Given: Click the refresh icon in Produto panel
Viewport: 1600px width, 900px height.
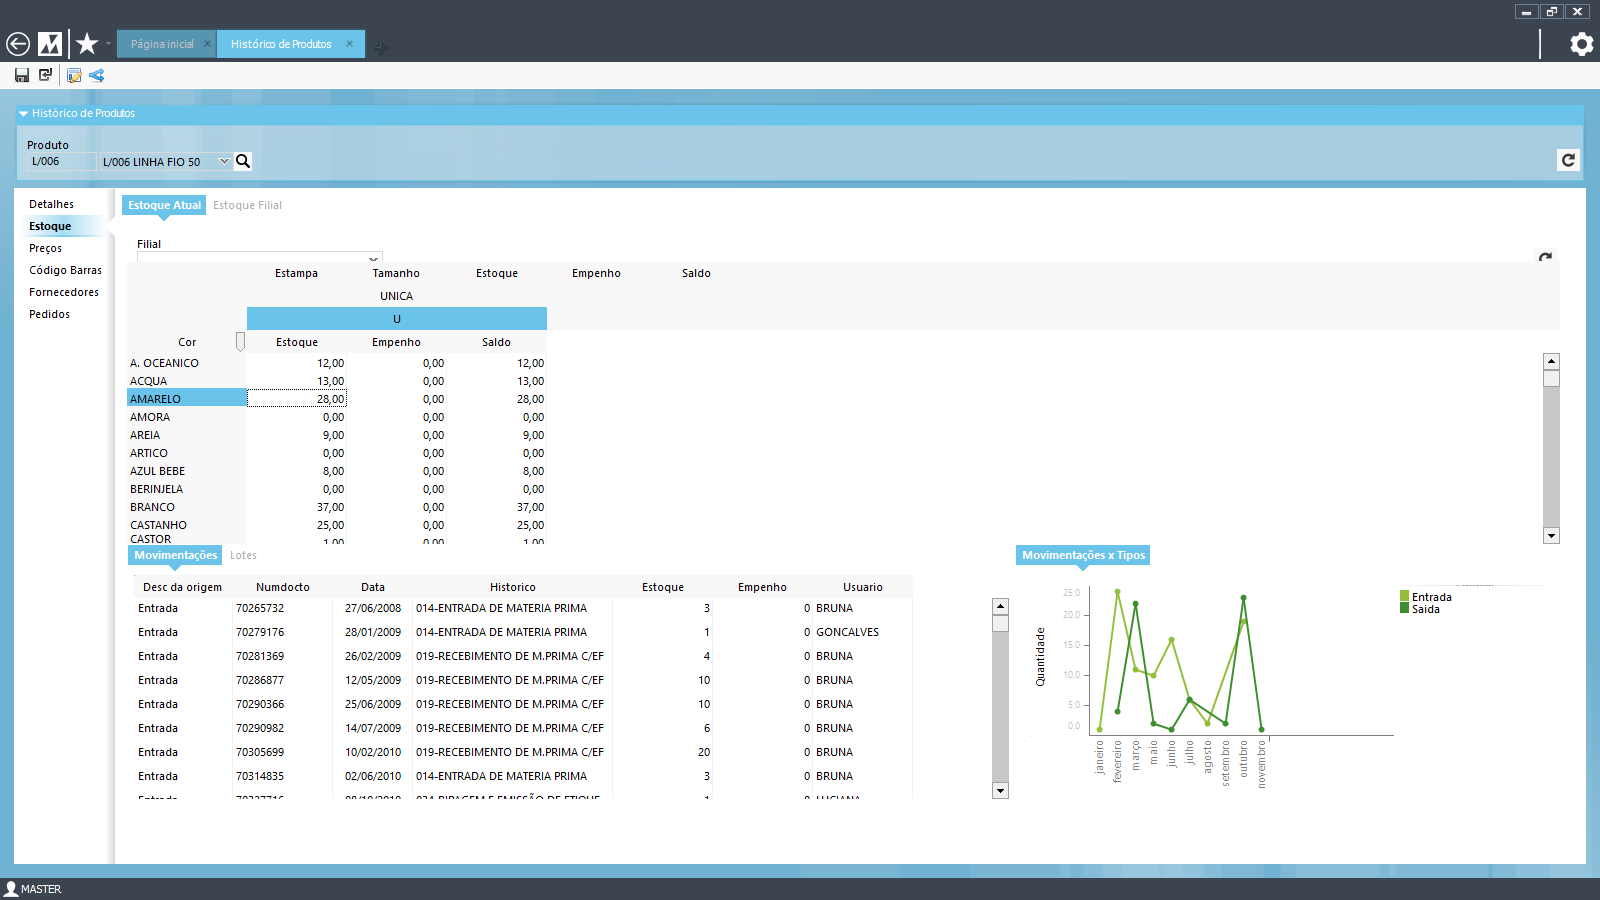Looking at the screenshot, I should coord(1568,160).
